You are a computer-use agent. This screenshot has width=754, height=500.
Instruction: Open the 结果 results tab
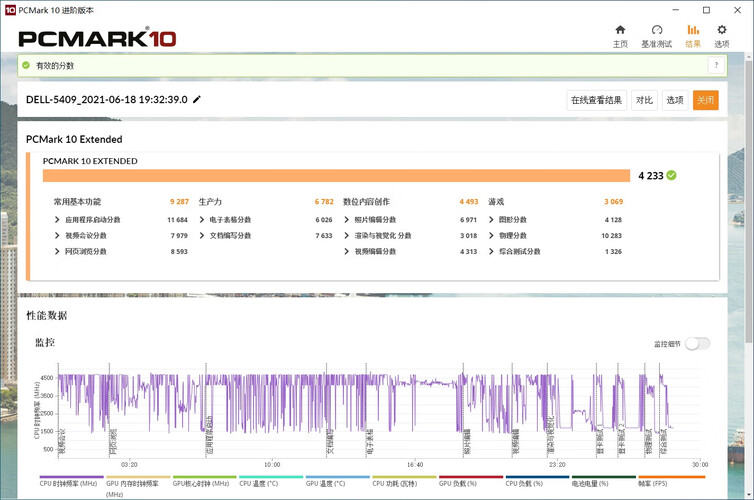(x=693, y=36)
